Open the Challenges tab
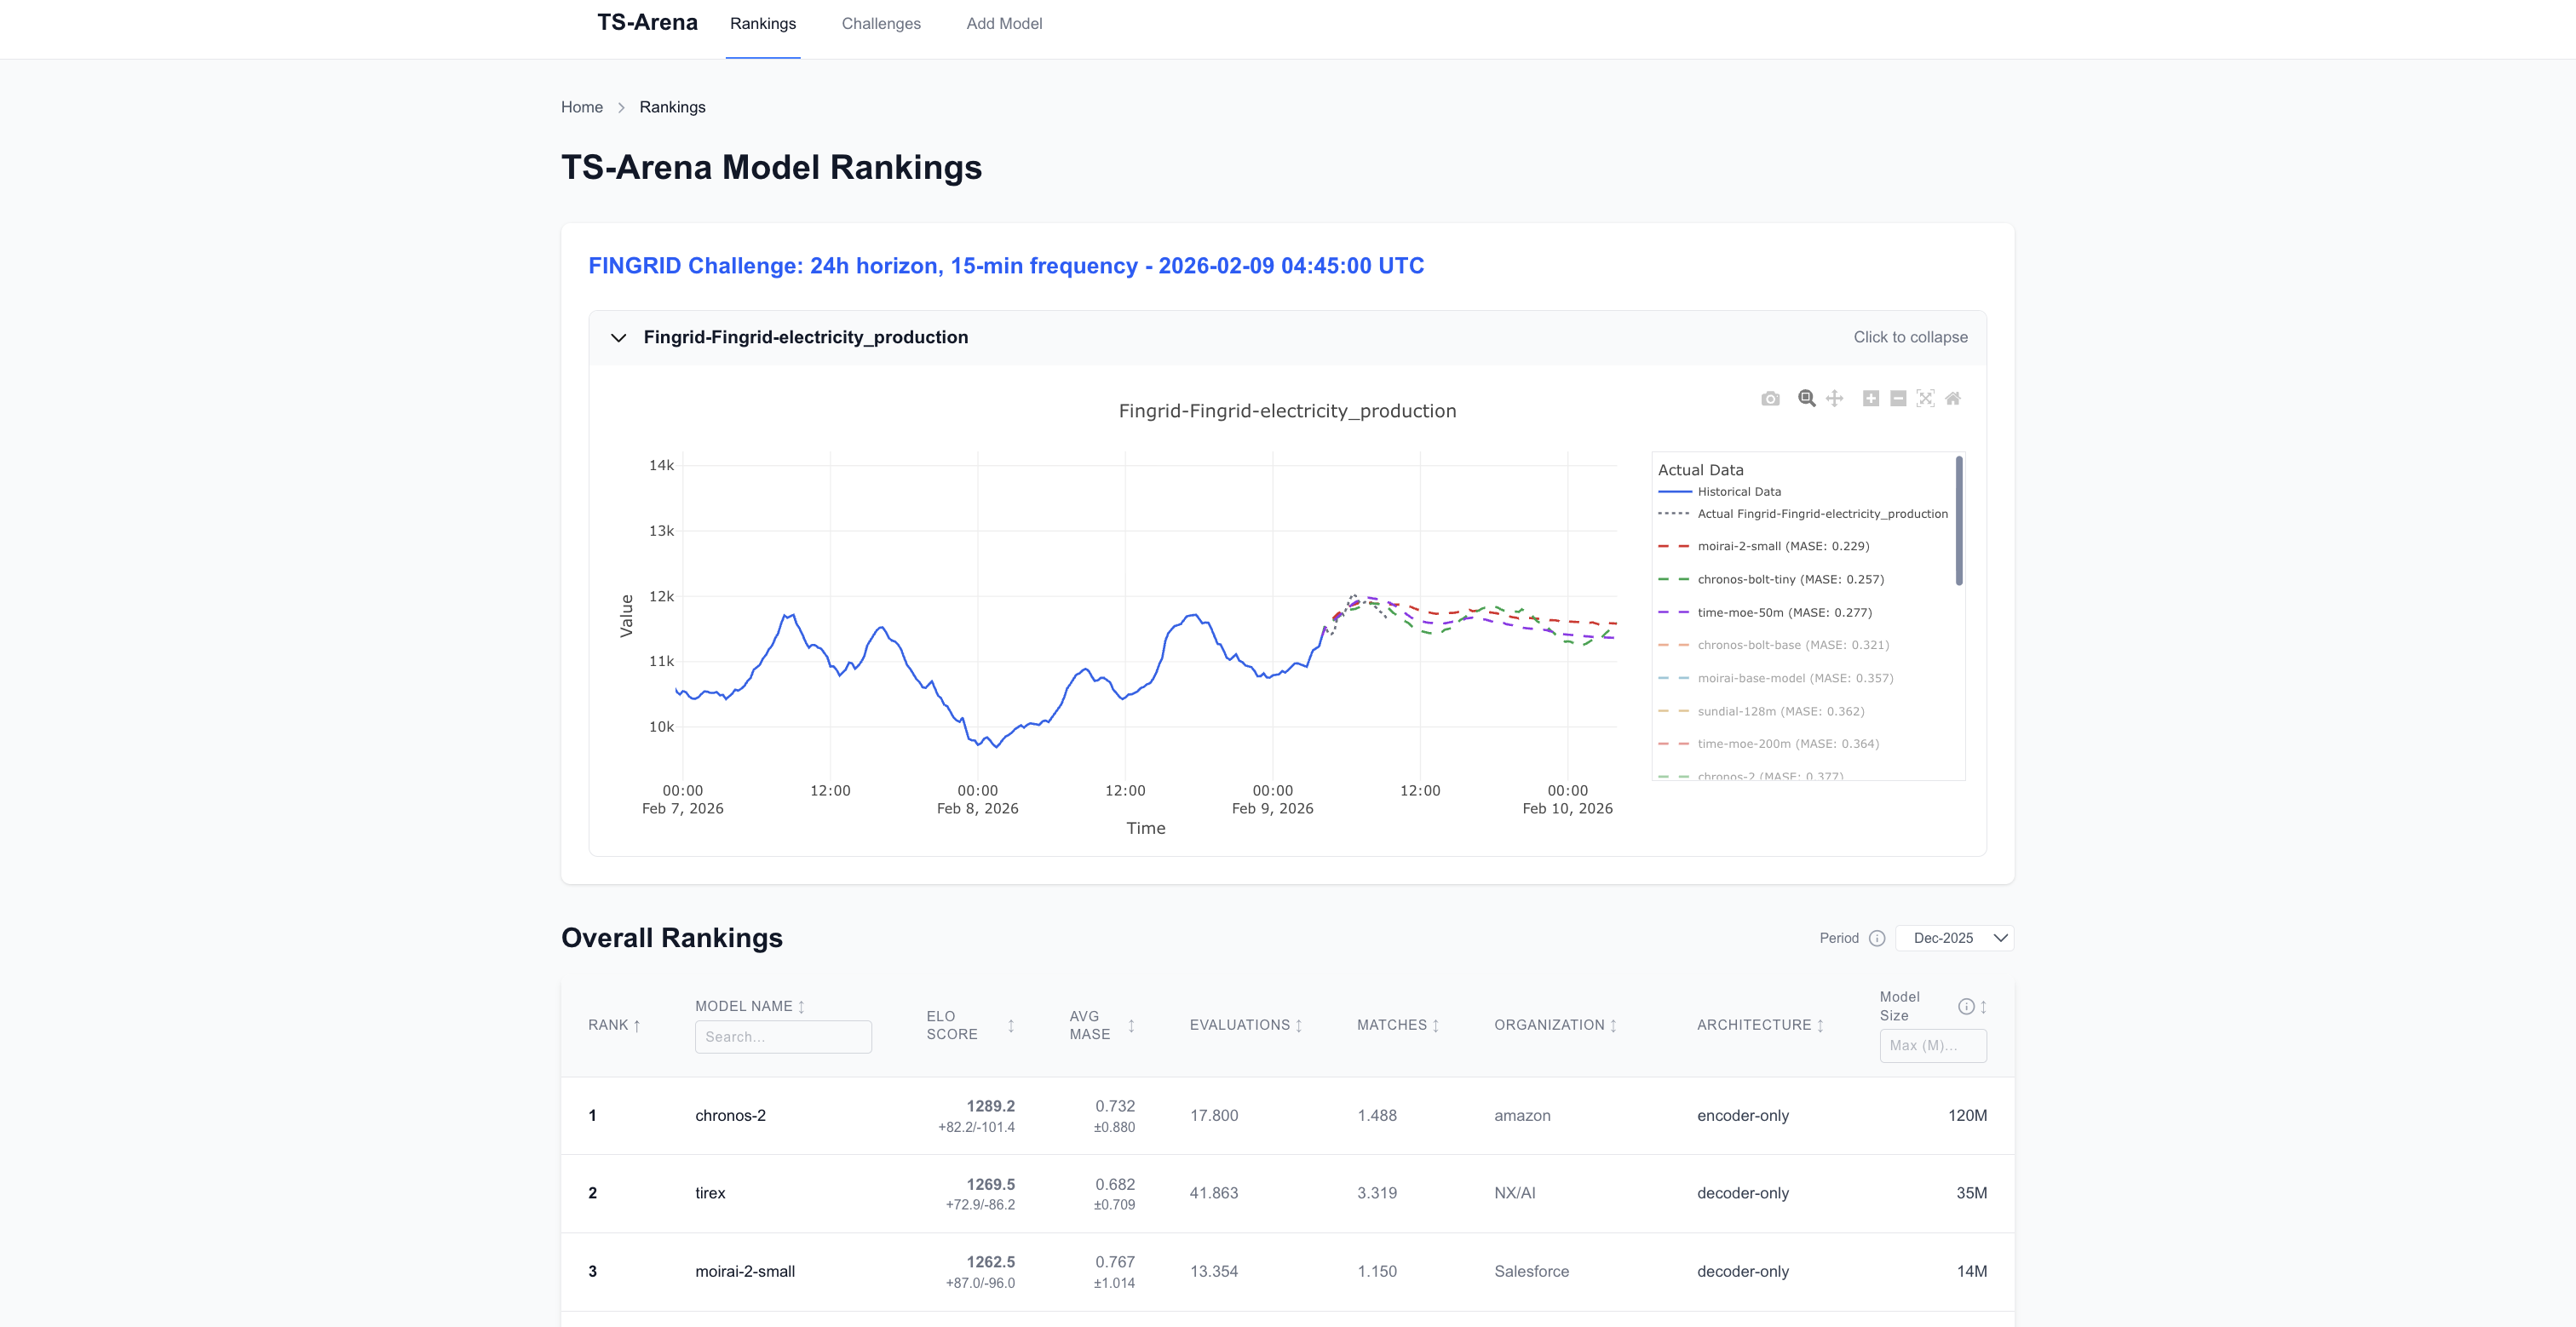This screenshot has width=2576, height=1327. coord(880,24)
